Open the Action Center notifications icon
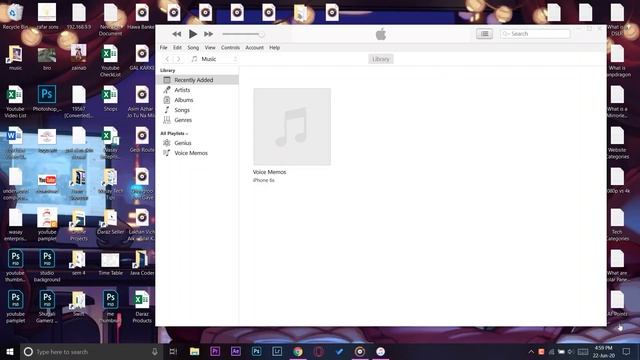The image size is (640, 360). pyautogui.click(x=626, y=351)
